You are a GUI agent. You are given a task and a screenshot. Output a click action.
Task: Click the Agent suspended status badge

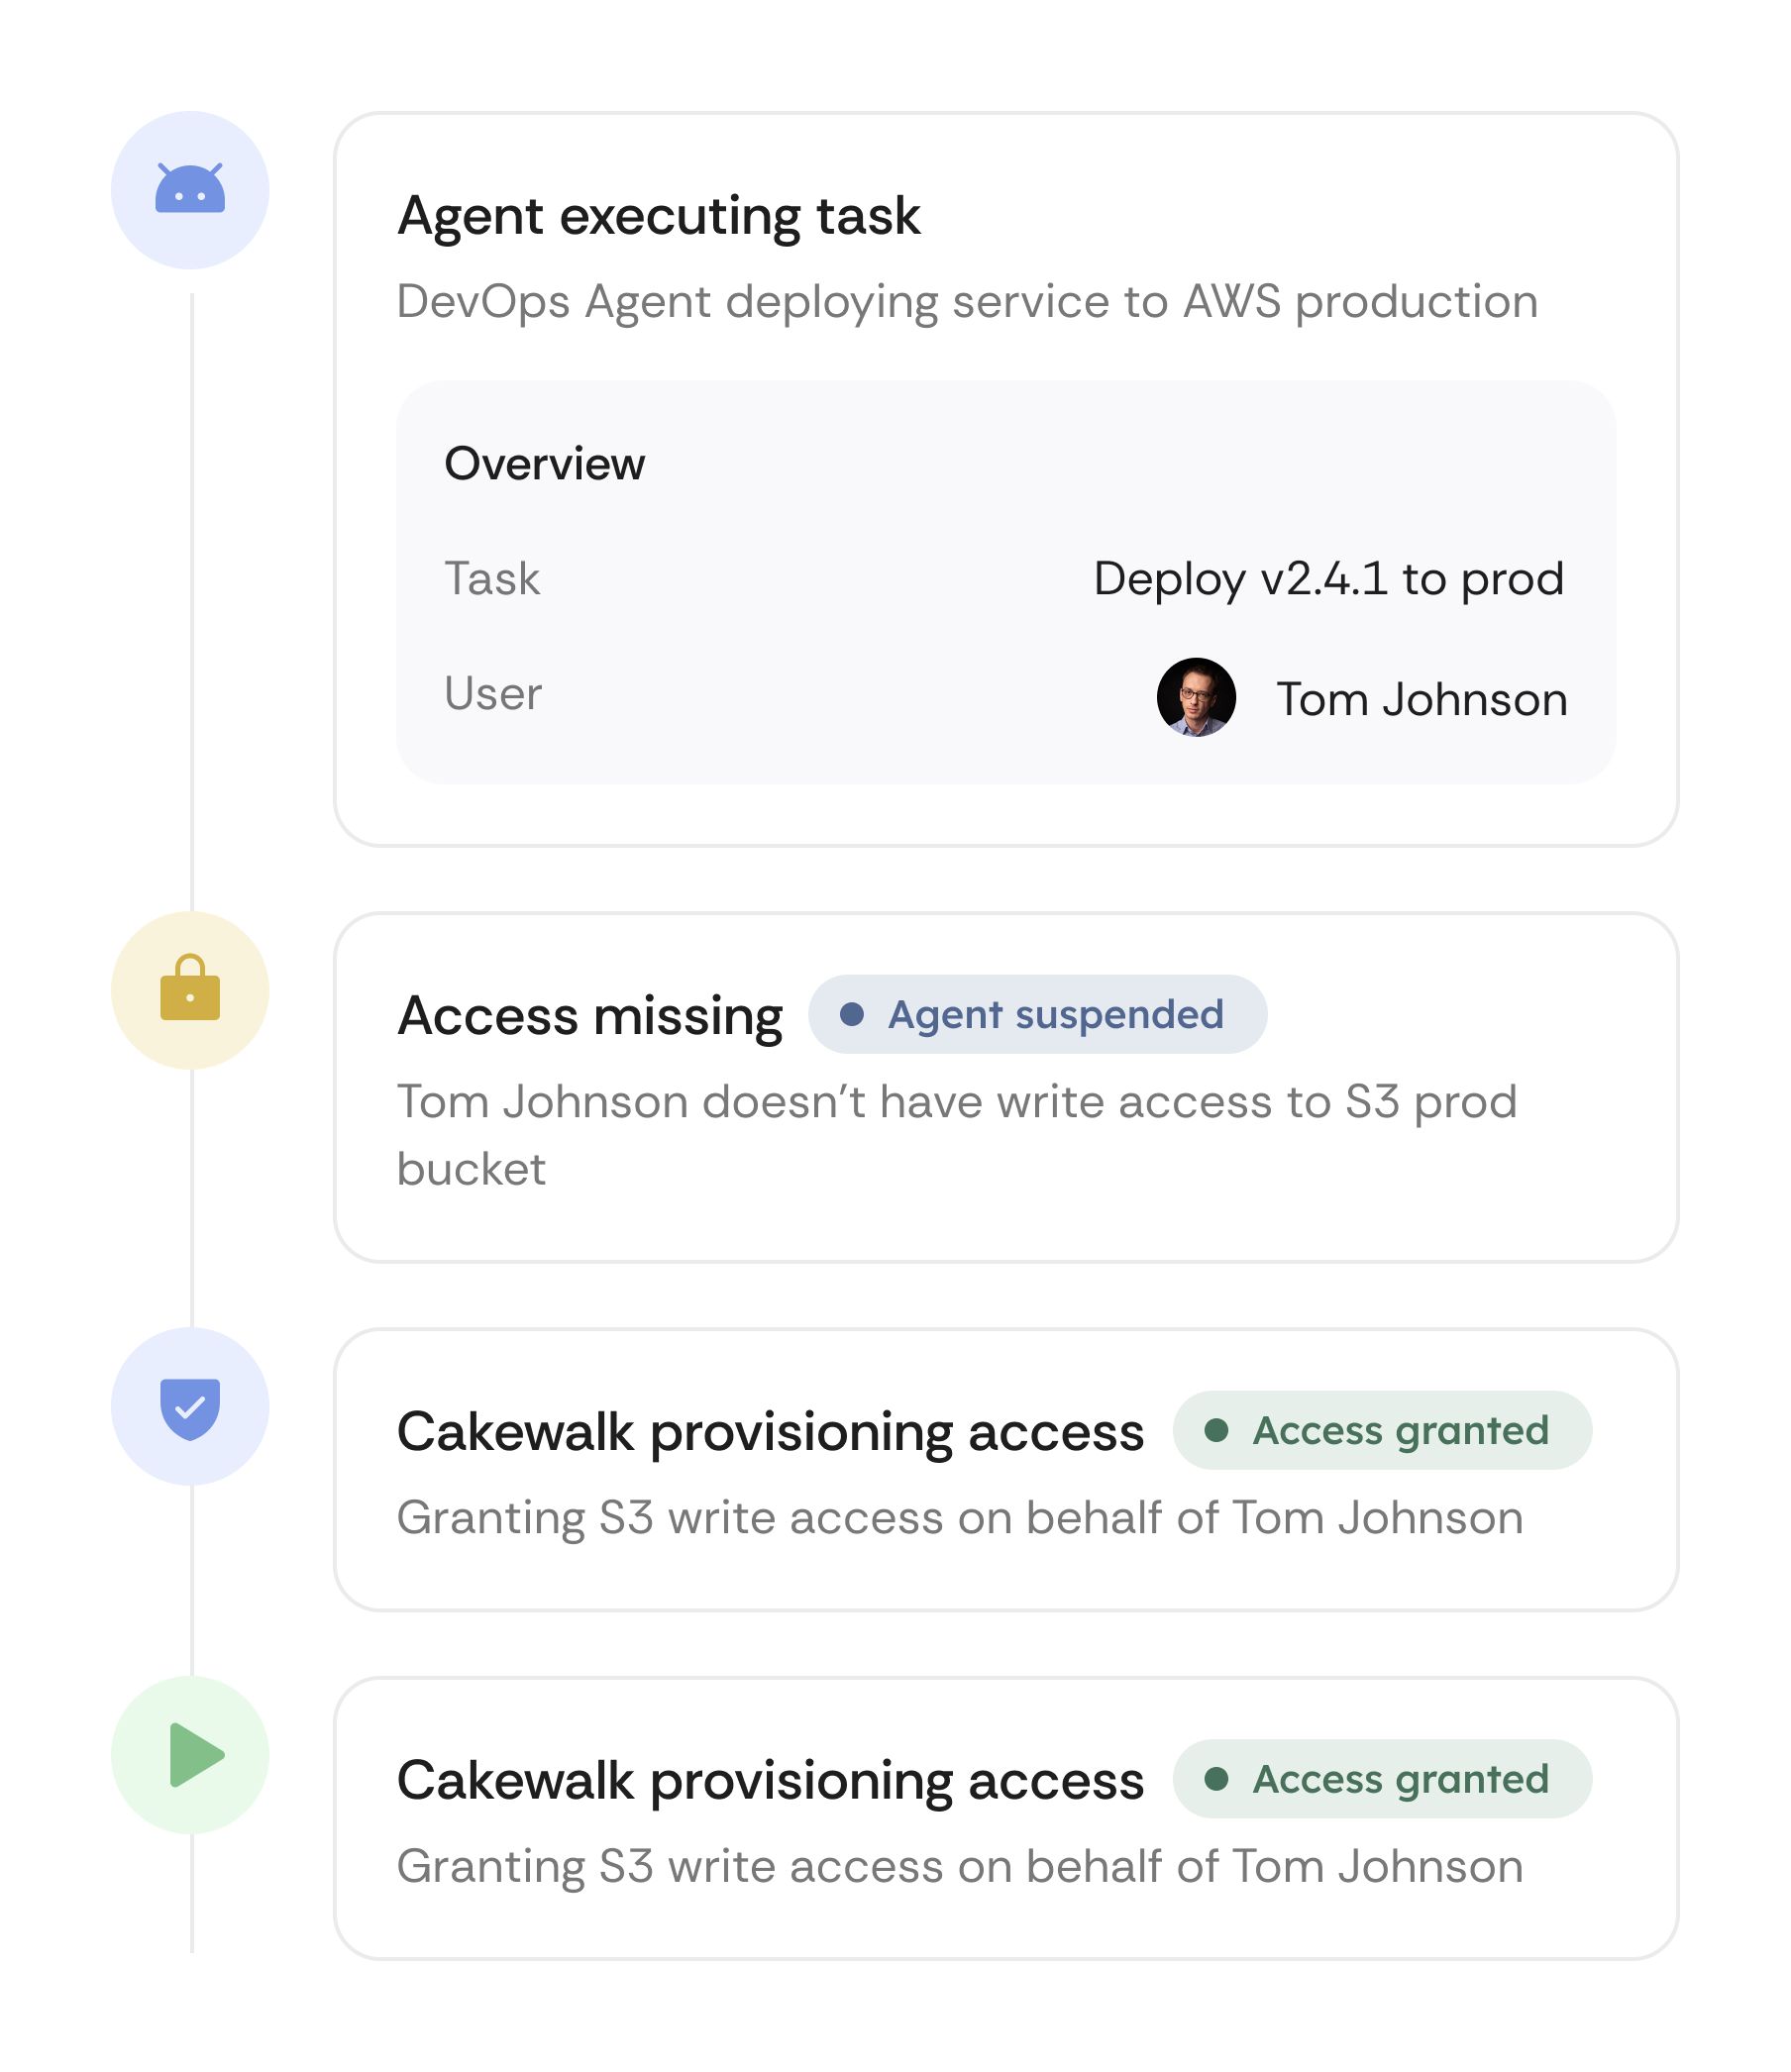1037,1014
